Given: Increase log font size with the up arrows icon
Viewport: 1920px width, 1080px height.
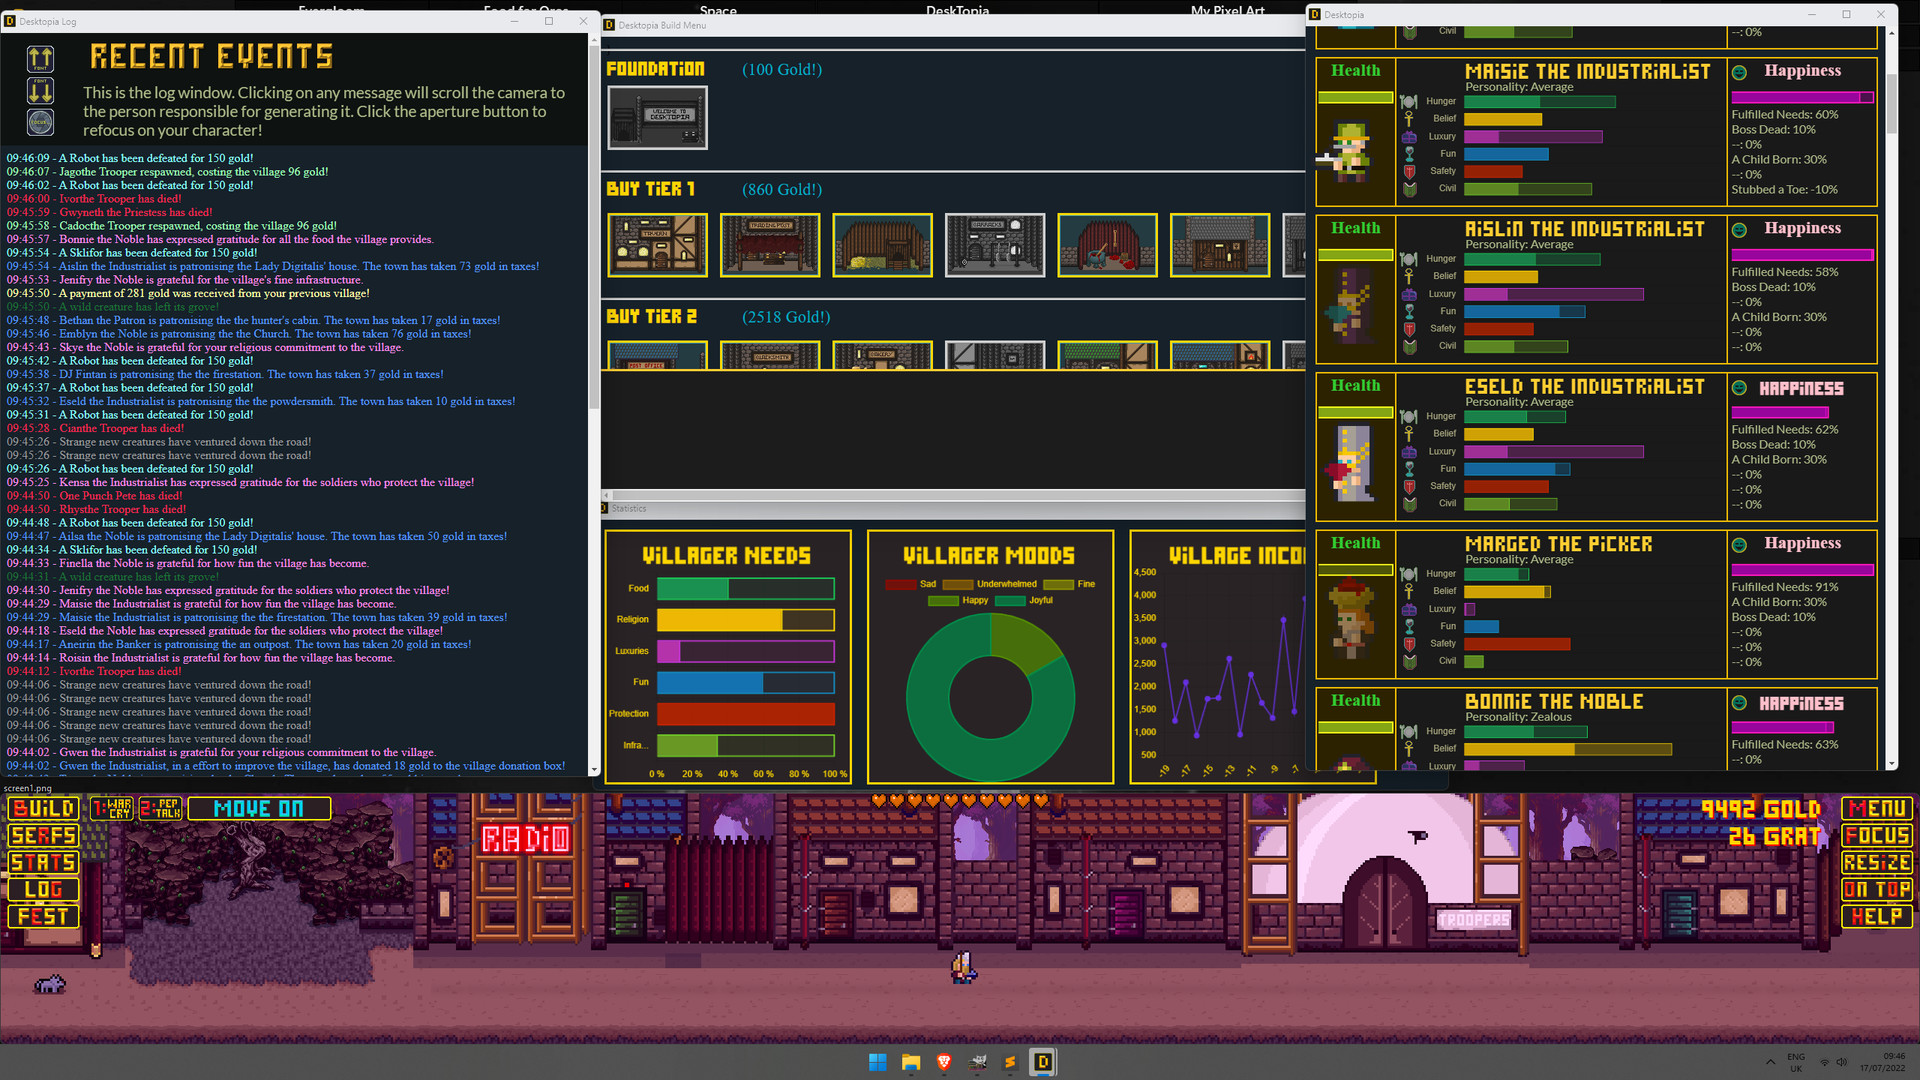Looking at the screenshot, I should pyautogui.click(x=41, y=59).
